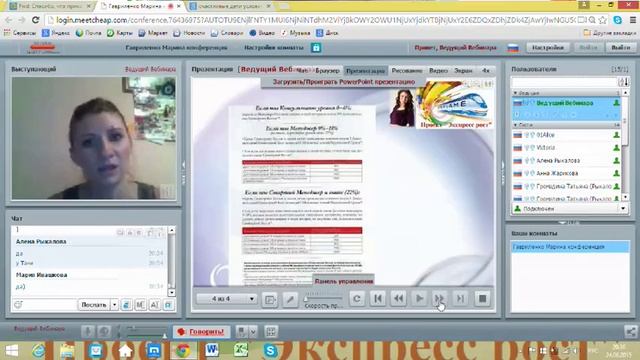Click the rewind presentation button
The image size is (640, 360).
tap(398, 299)
